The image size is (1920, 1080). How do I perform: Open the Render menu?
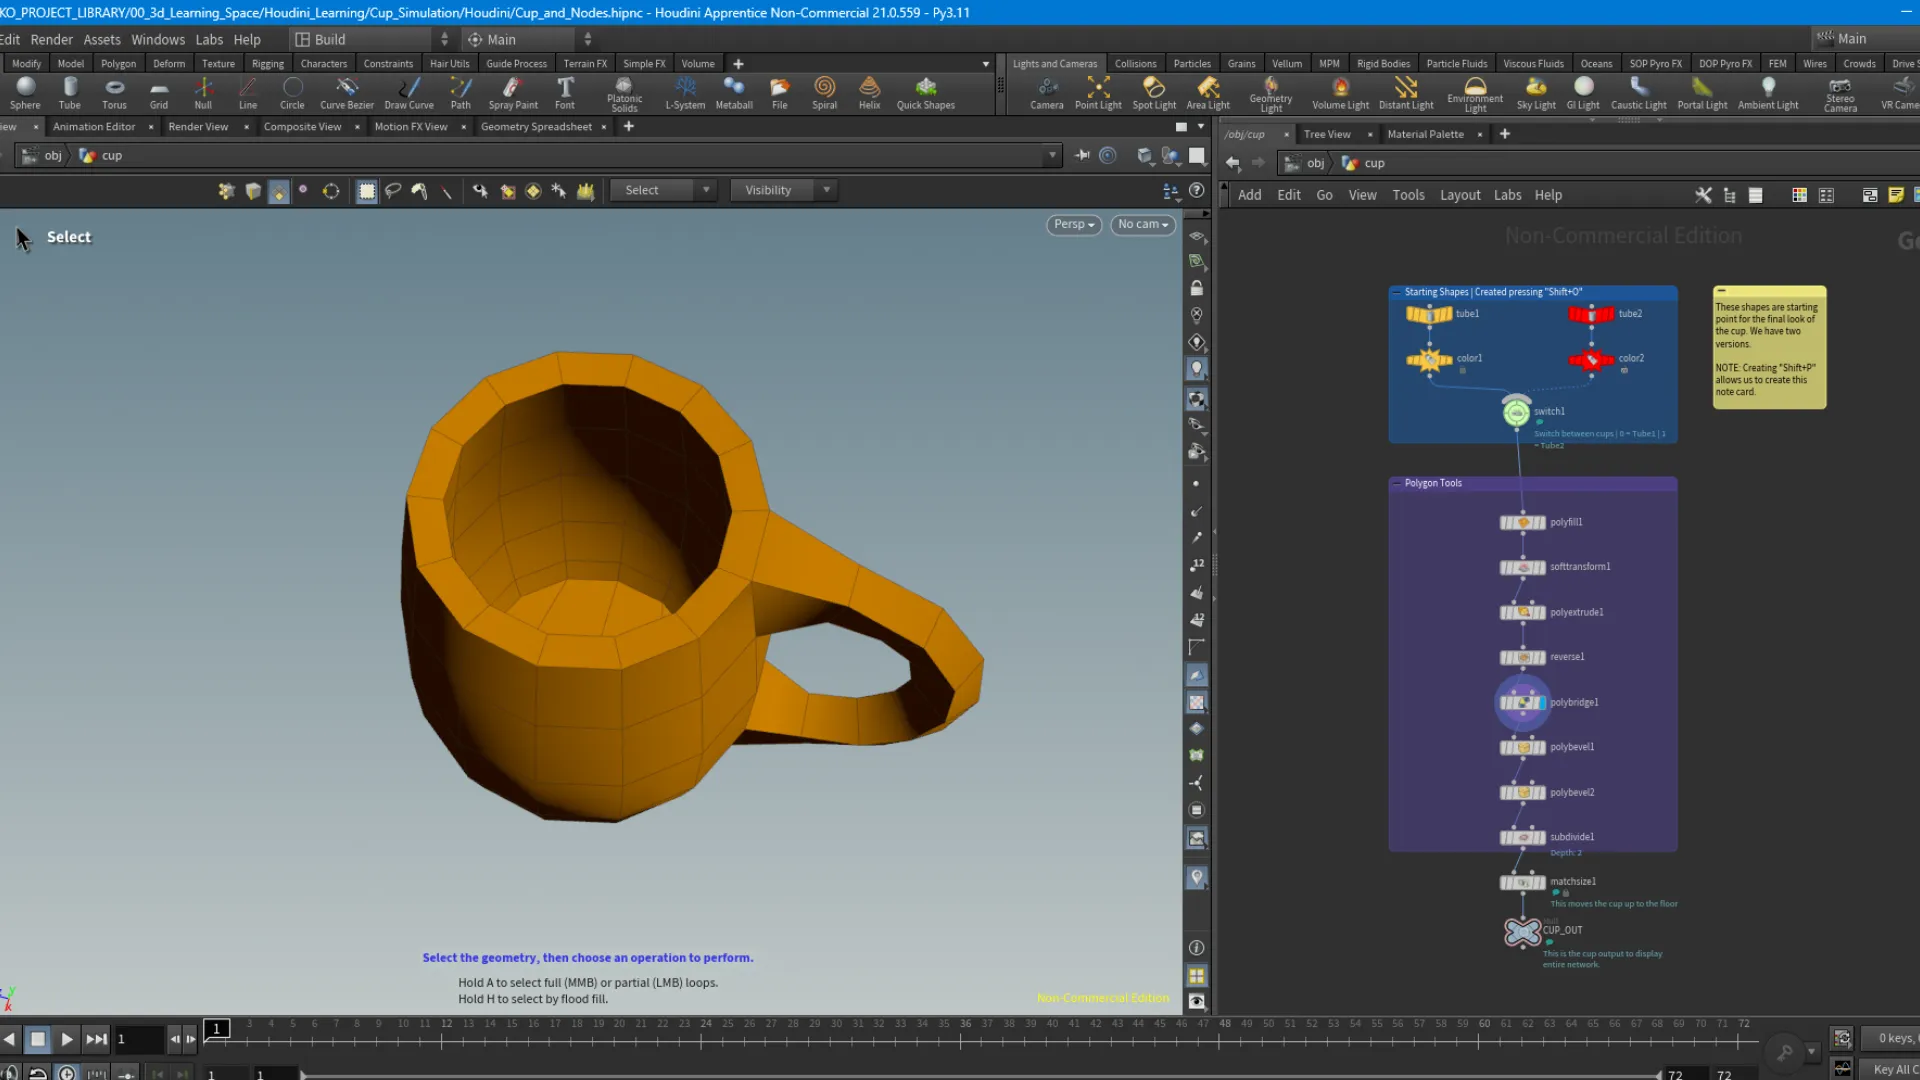pos(51,39)
